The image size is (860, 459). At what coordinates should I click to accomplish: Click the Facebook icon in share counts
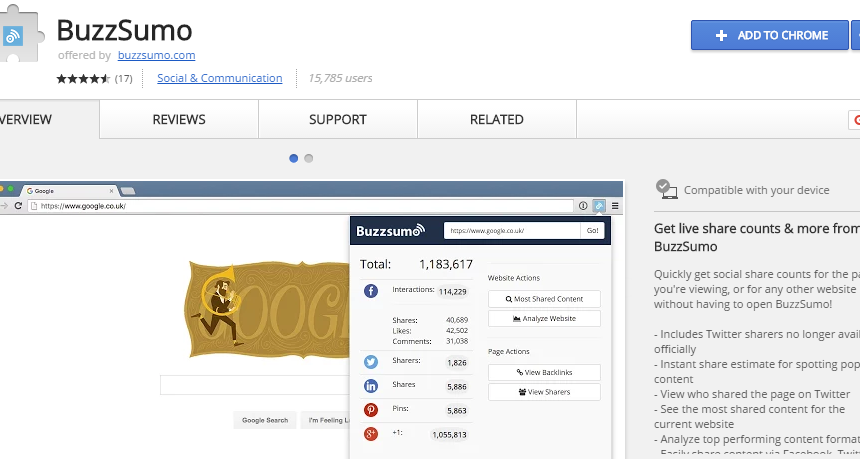tap(371, 291)
